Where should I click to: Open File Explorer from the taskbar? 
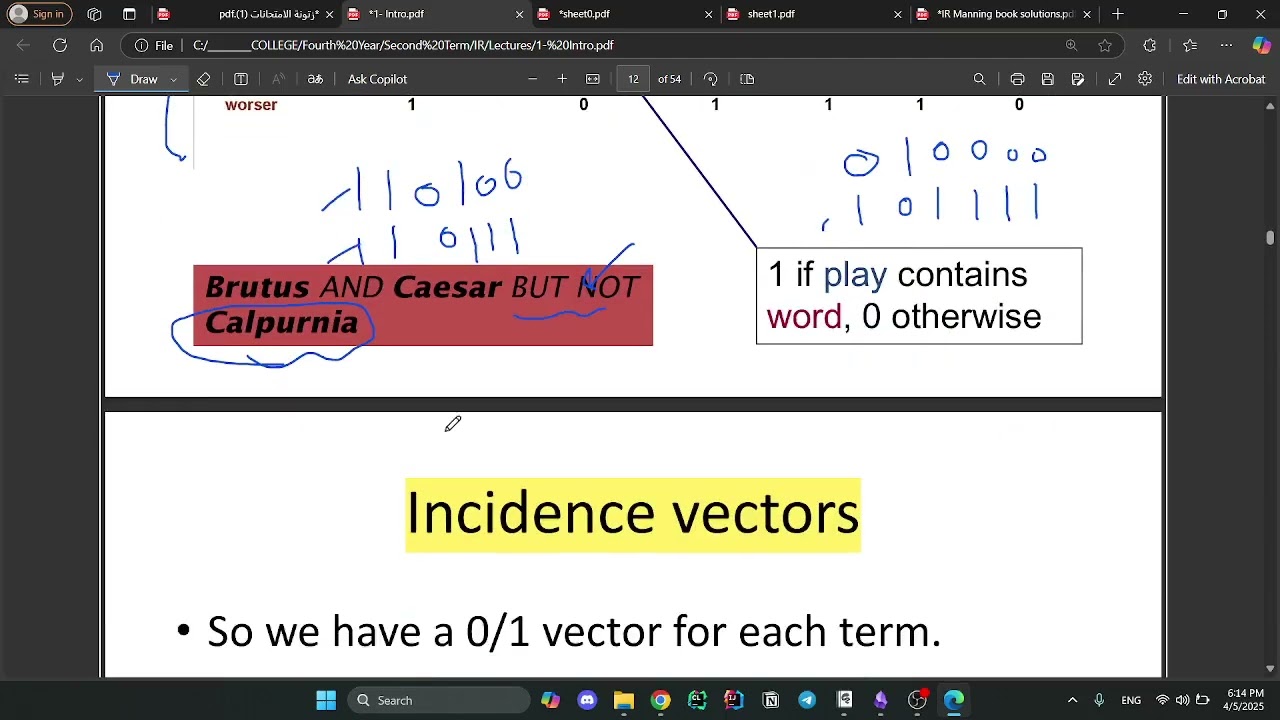point(624,700)
